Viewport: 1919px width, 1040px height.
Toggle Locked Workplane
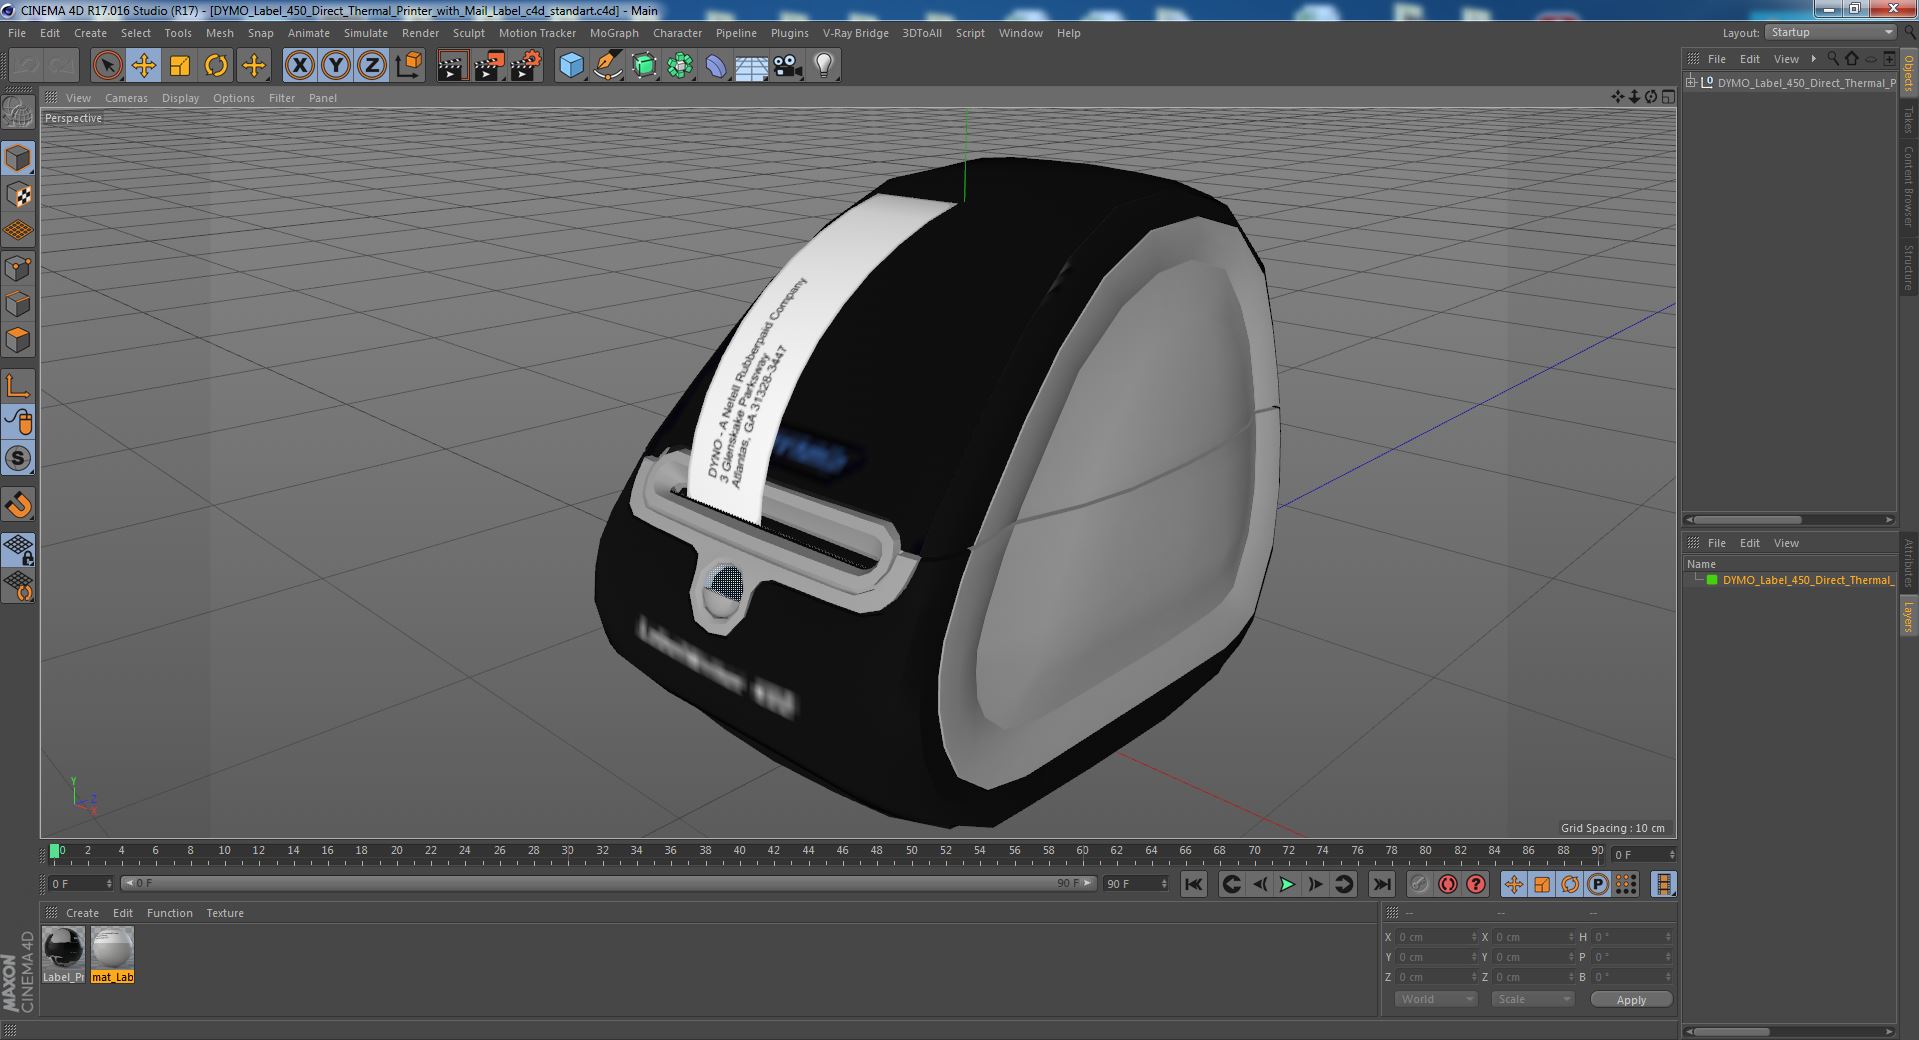pos(18,549)
